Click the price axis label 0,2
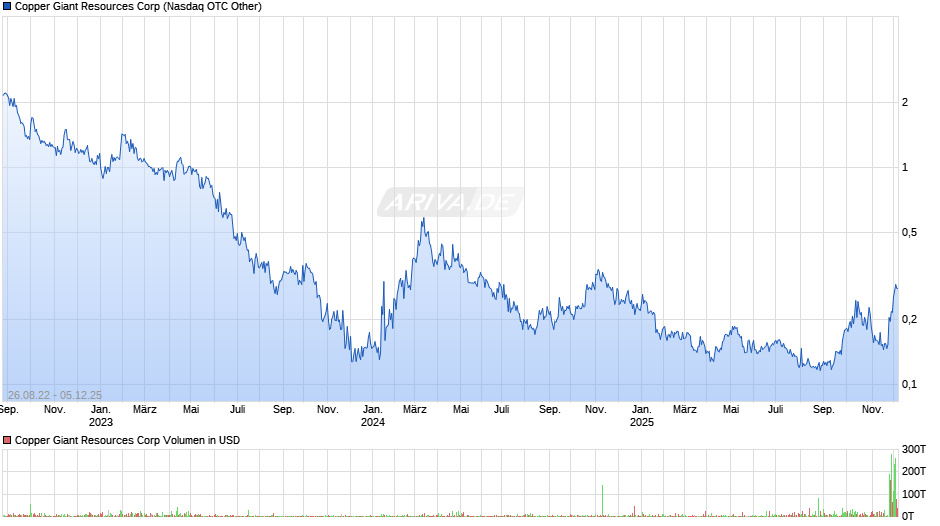 coord(909,319)
